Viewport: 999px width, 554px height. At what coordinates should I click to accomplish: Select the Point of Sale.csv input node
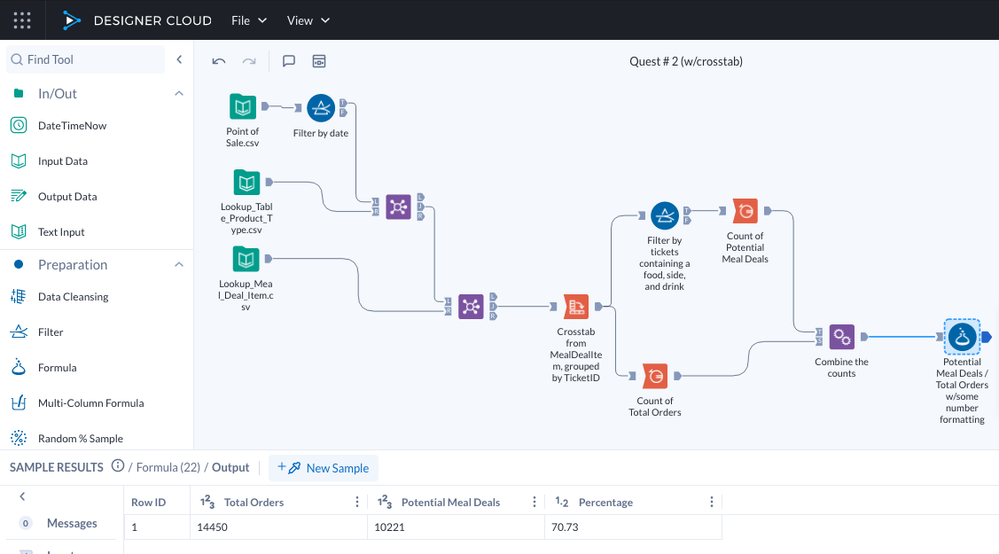click(242, 107)
